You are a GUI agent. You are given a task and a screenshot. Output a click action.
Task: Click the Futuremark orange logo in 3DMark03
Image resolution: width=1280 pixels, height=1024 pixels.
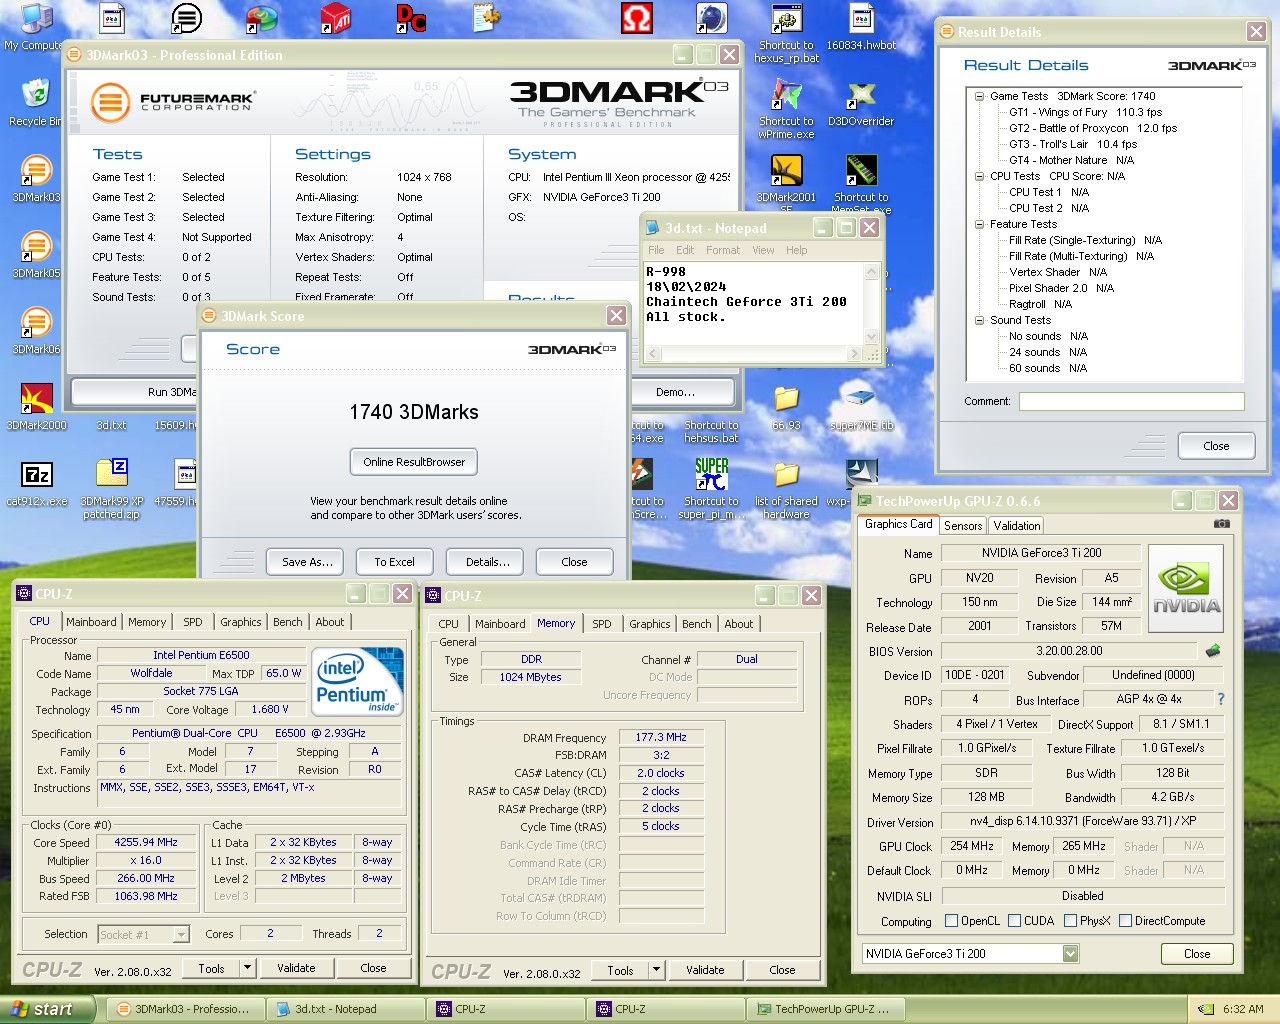pos(110,101)
